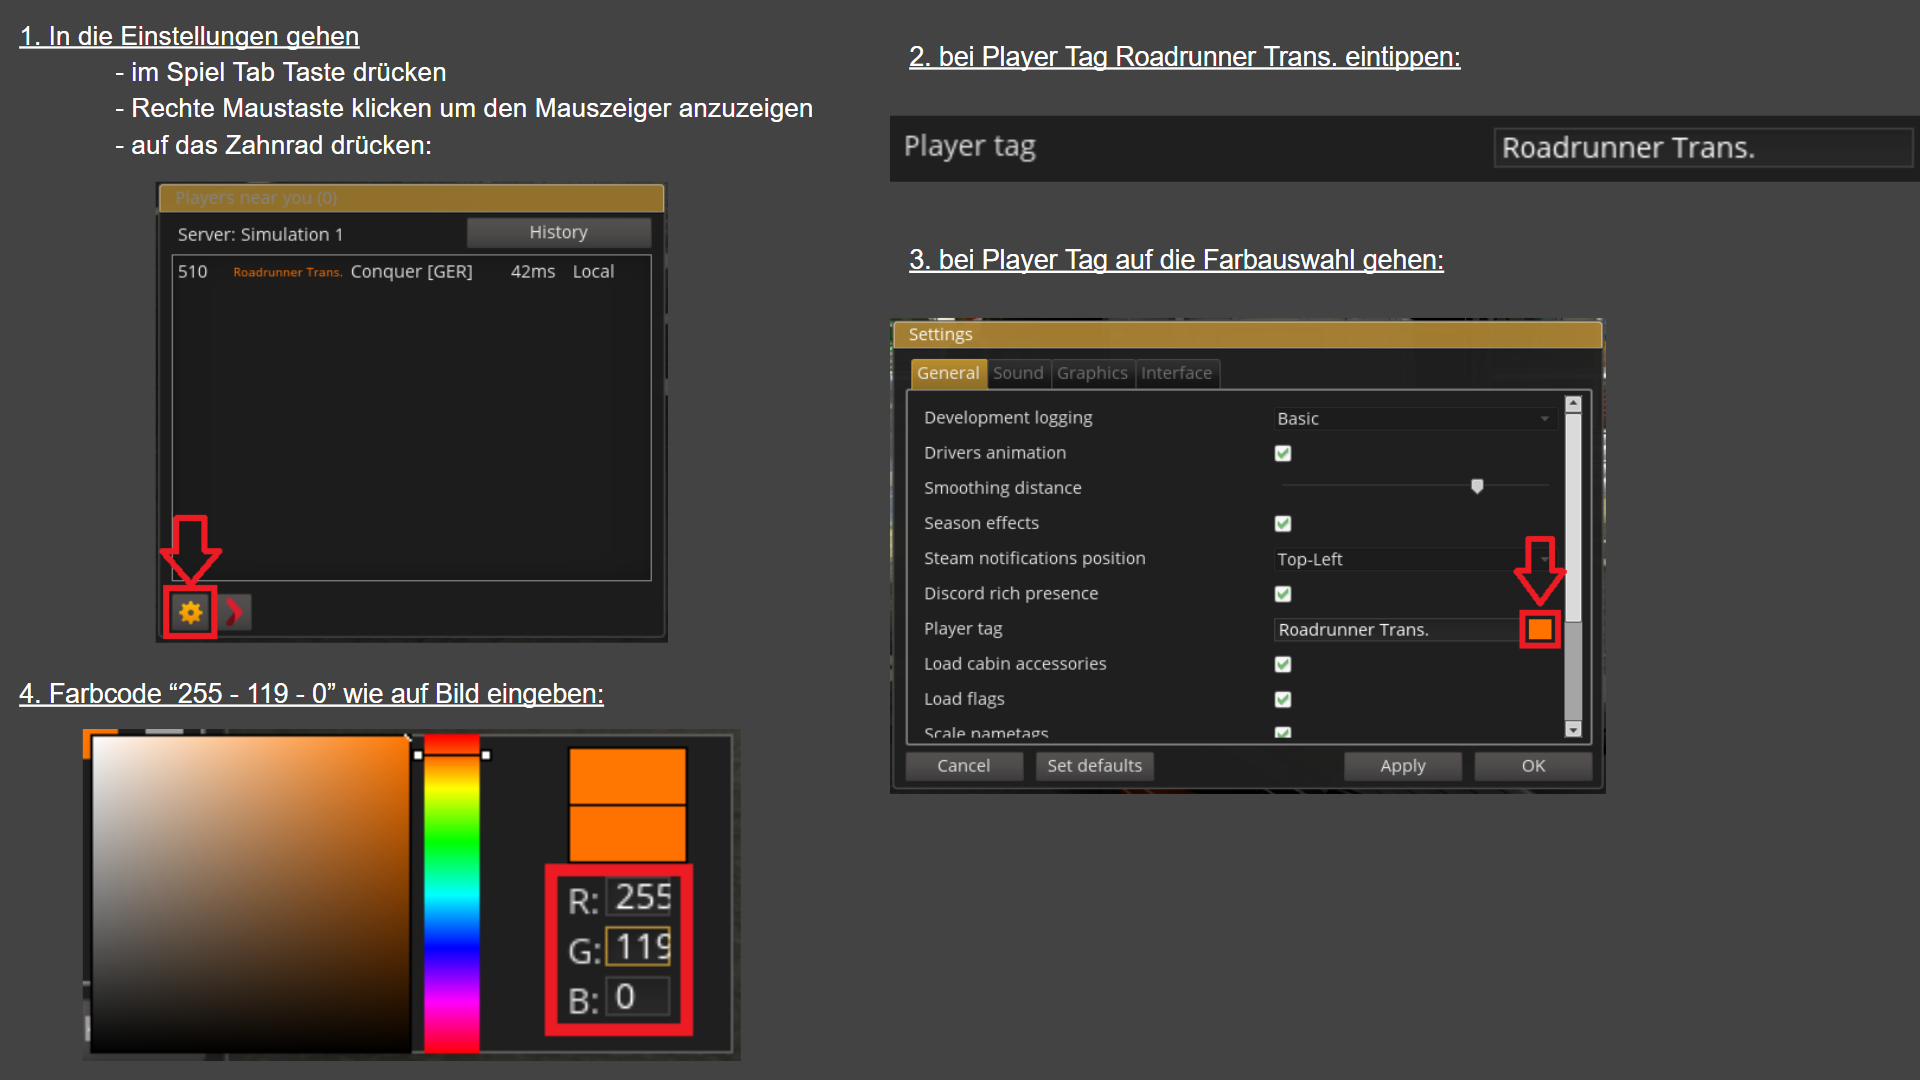This screenshot has width=1920, height=1080.
Task: Click the orange gear settings icon
Action: [190, 612]
